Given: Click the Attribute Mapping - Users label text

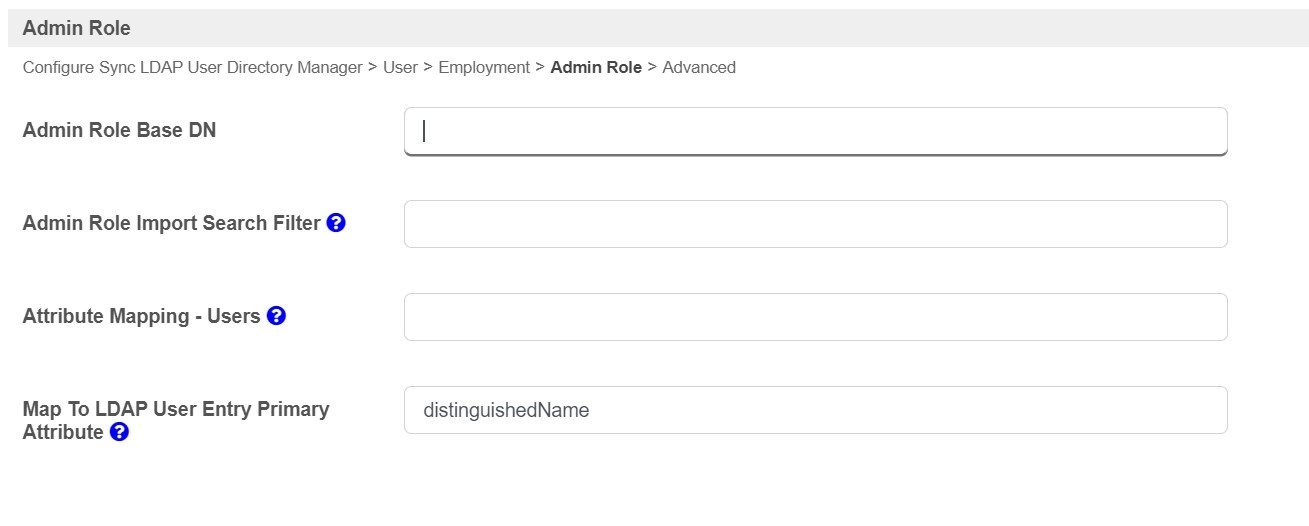Looking at the screenshot, I should [x=141, y=316].
